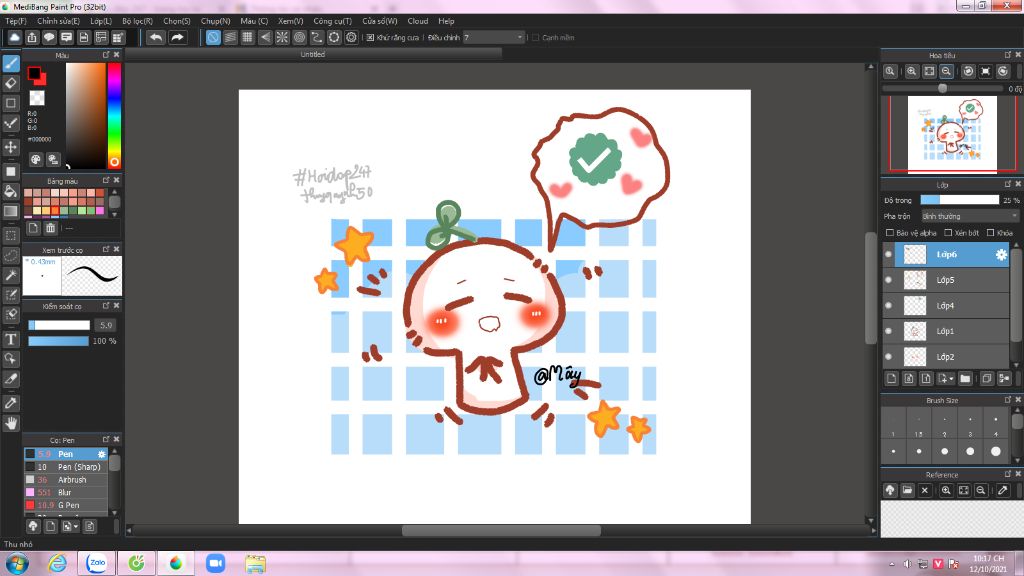Image resolution: width=1024 pixels, height=576 pixels.
Task: Open the Xem(V) menu
Action: coord(291,21)
